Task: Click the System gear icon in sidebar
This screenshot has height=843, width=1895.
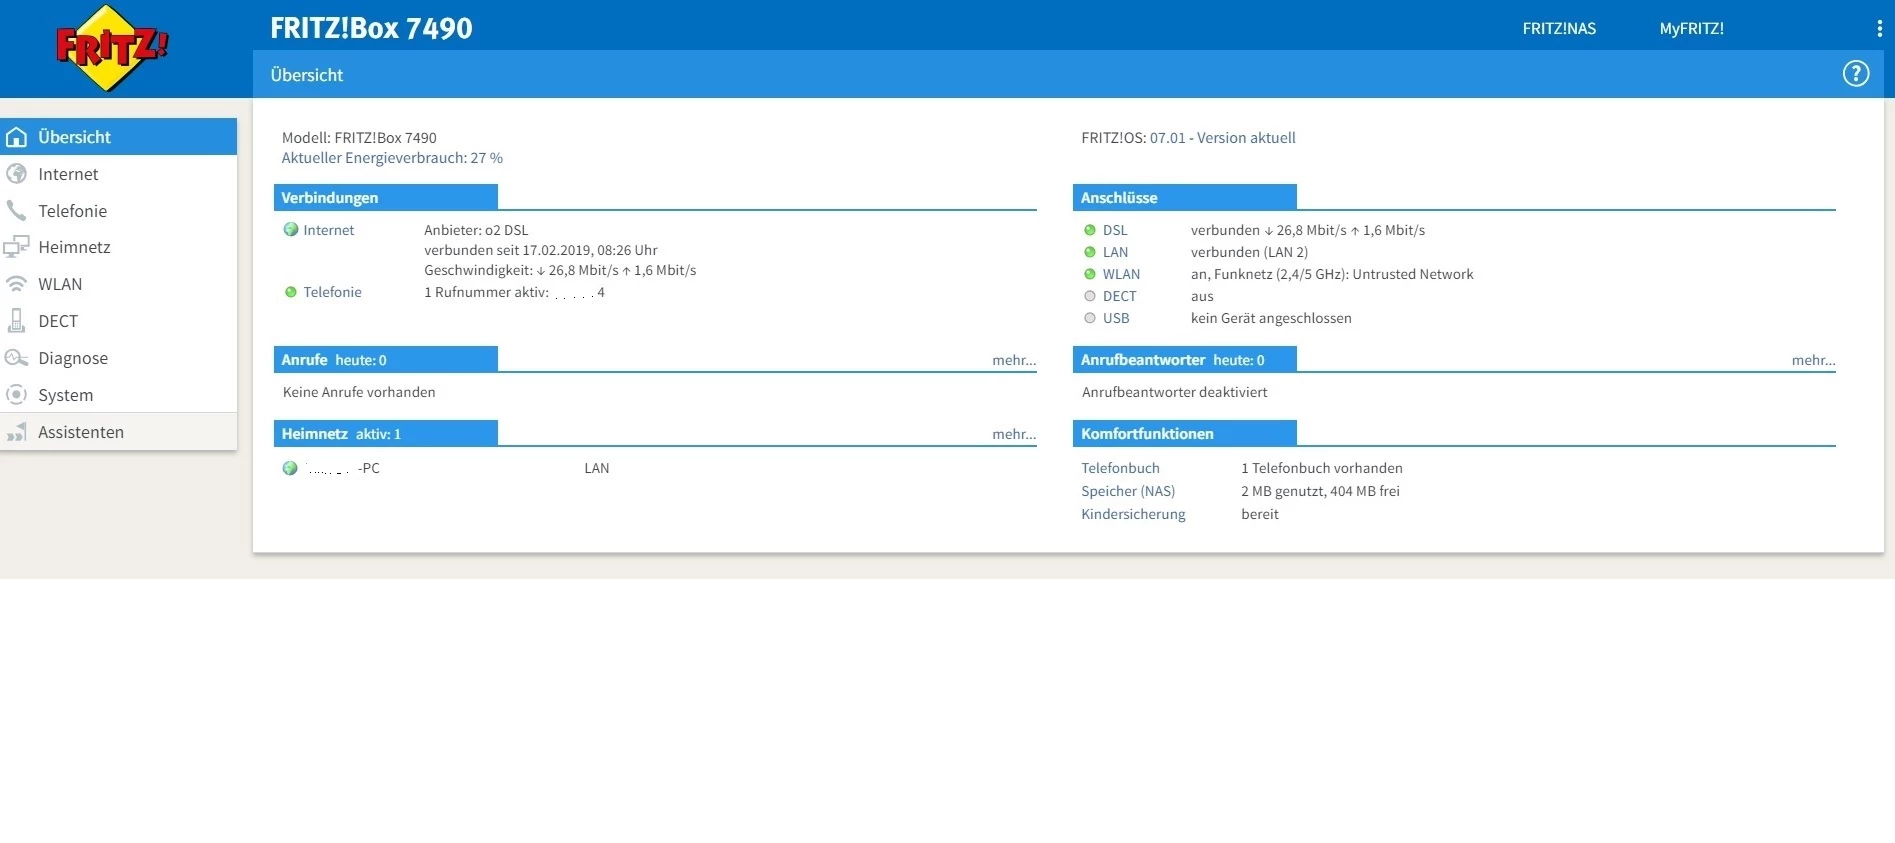Action: [x=17, y=395]
